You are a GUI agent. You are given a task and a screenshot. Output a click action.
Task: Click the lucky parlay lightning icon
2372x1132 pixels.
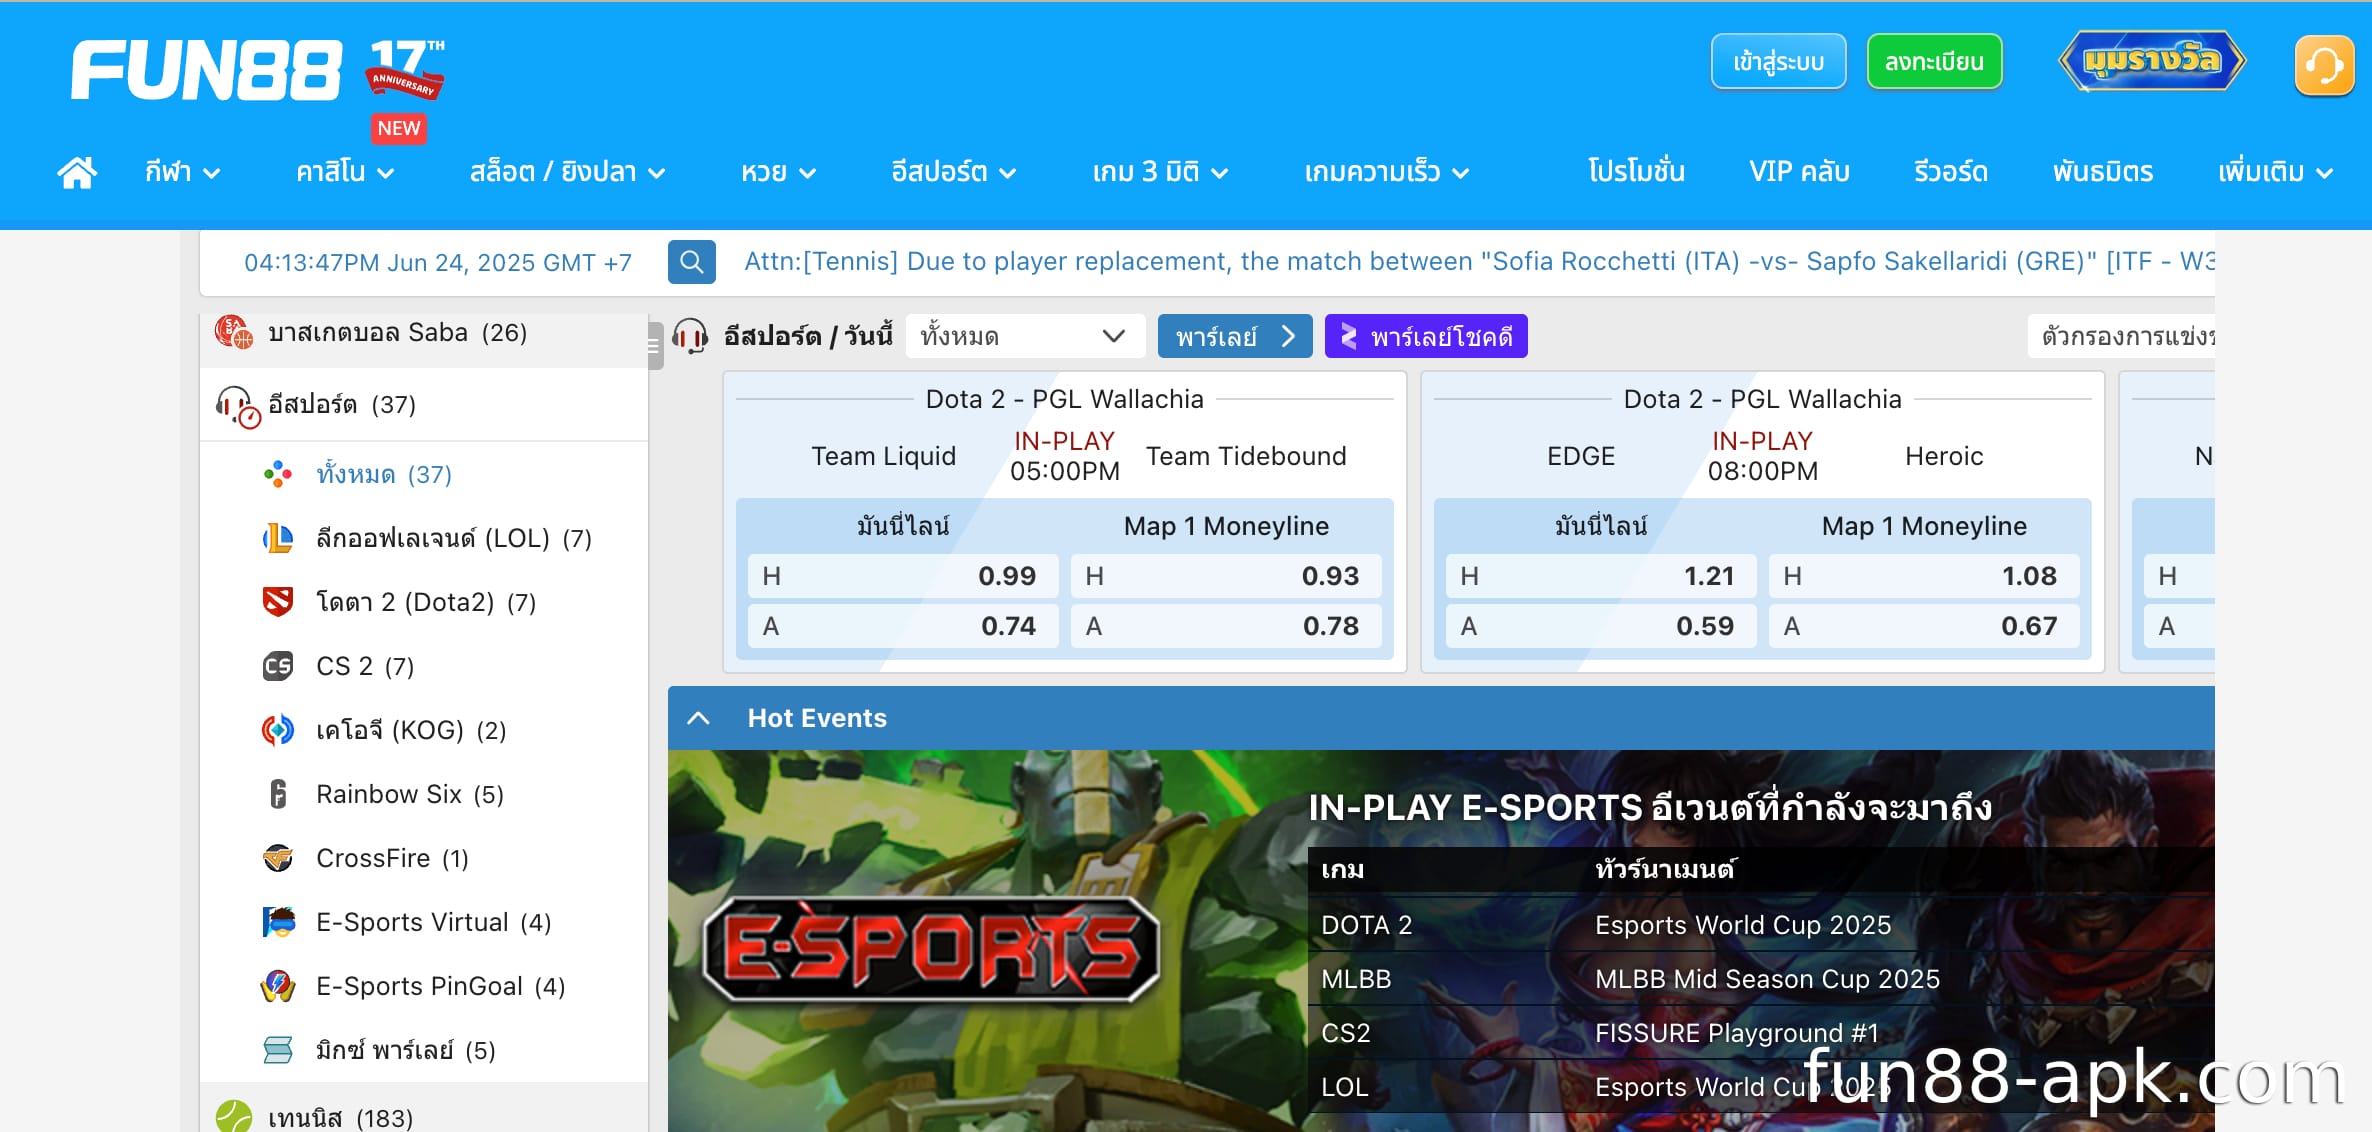tap(1349, 337)
